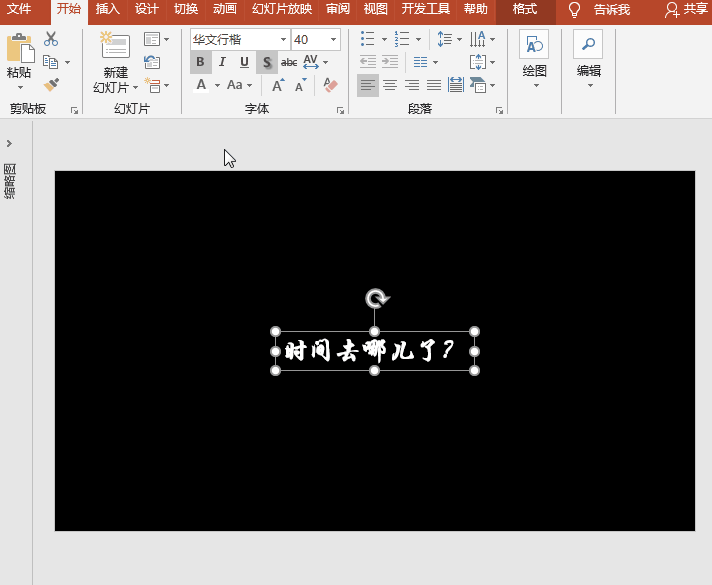712x585 pixels.
Task: Open slide section icon
Action: (x=152, y=85)
